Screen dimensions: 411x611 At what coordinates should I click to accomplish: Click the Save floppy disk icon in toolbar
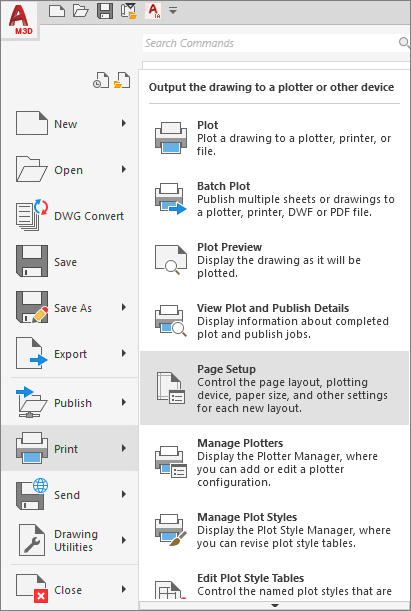pos(105,11)
